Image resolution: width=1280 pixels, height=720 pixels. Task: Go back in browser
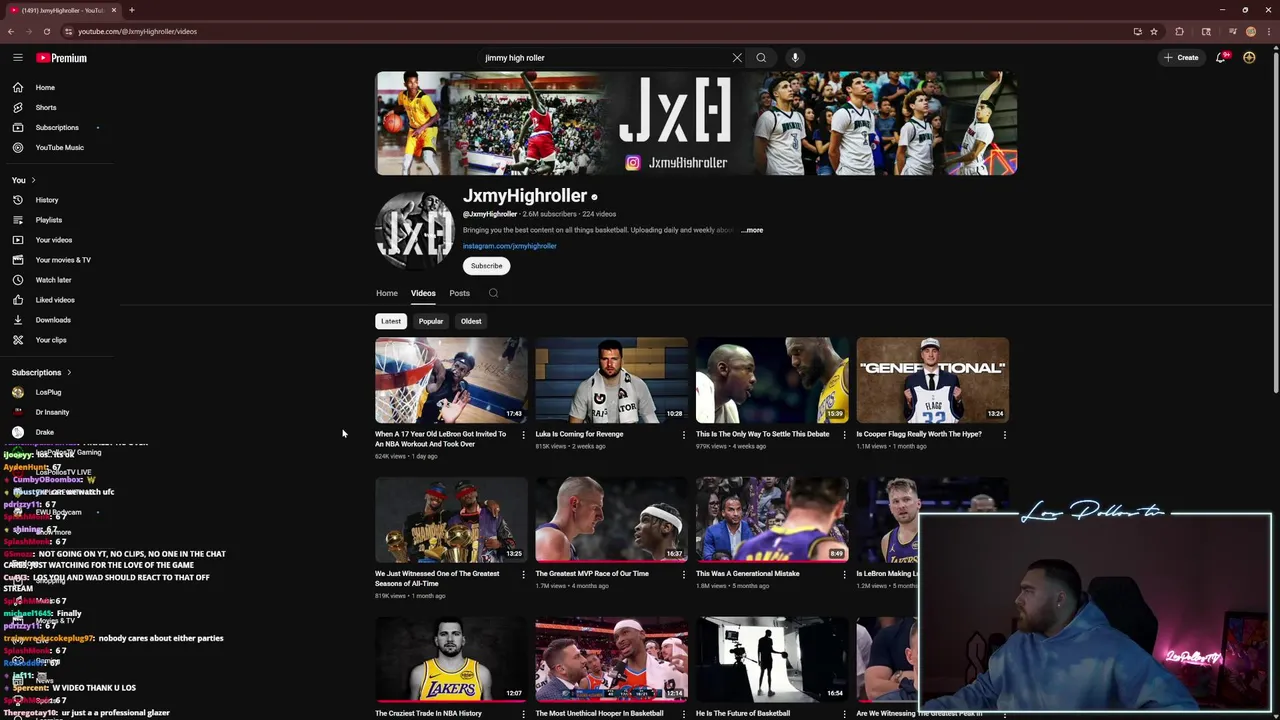pos(11,31)
